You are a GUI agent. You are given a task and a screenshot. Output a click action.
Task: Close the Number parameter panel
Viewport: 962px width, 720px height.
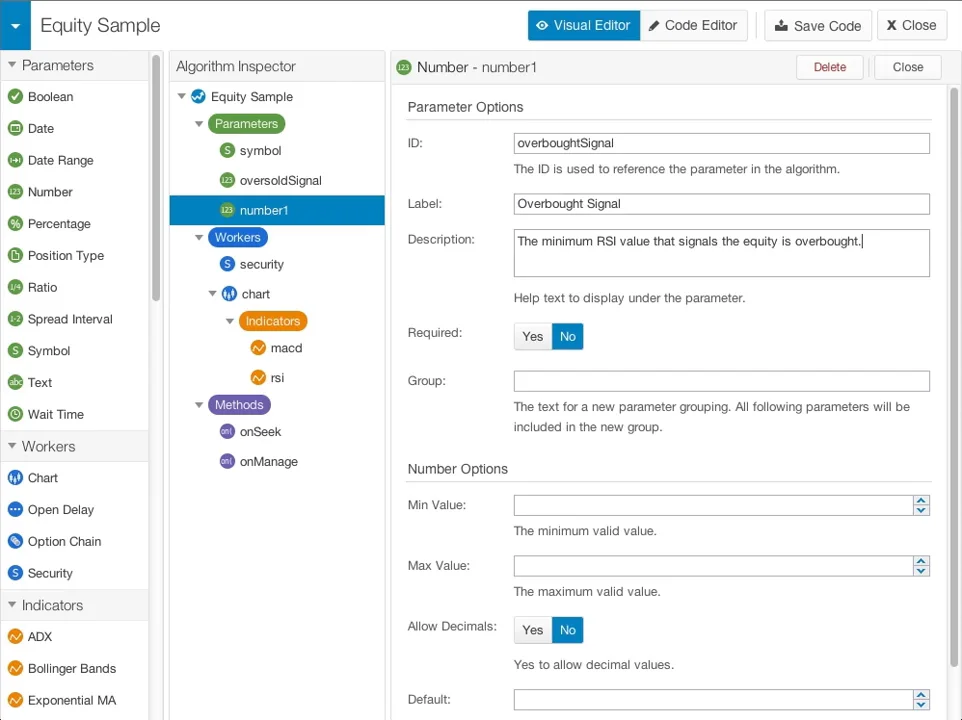pyautogui.click(x=907, y=67)
